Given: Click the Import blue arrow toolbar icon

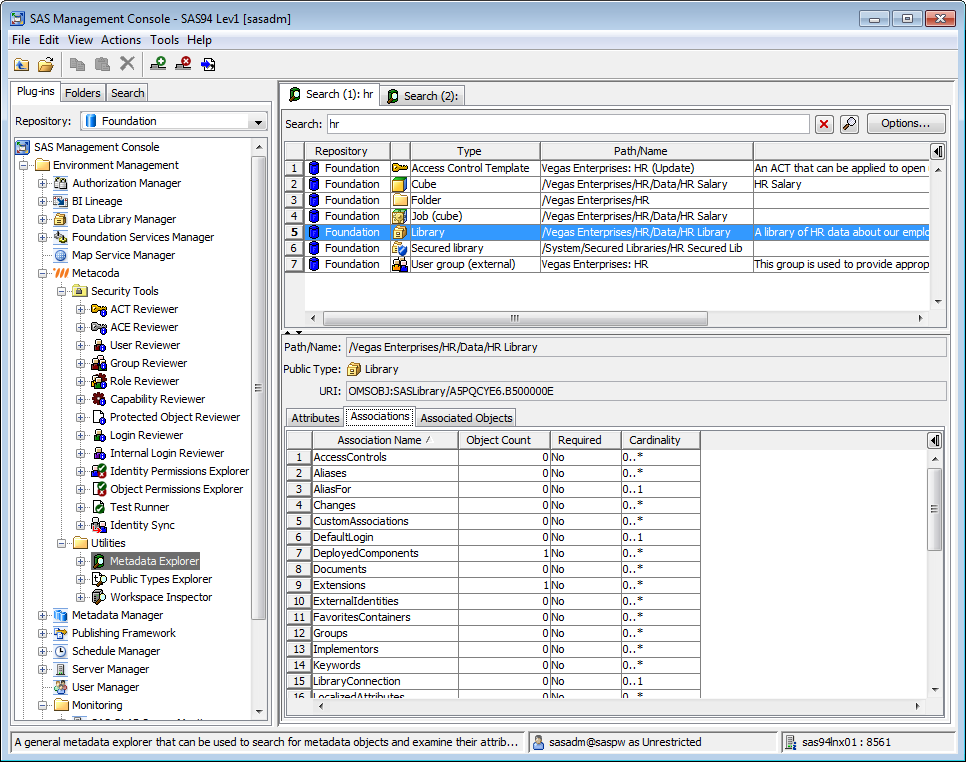Looking at the screenshot, I should click(208, 64).
